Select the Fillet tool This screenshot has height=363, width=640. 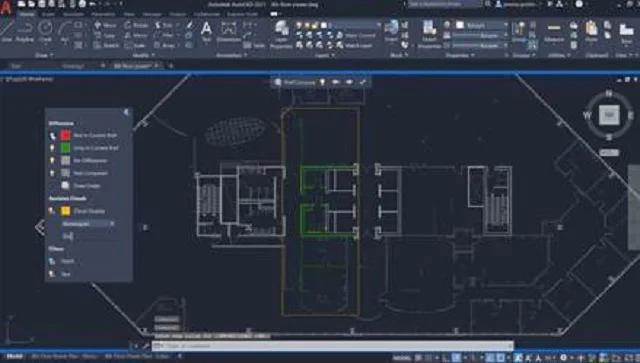[x=164, y=36]
